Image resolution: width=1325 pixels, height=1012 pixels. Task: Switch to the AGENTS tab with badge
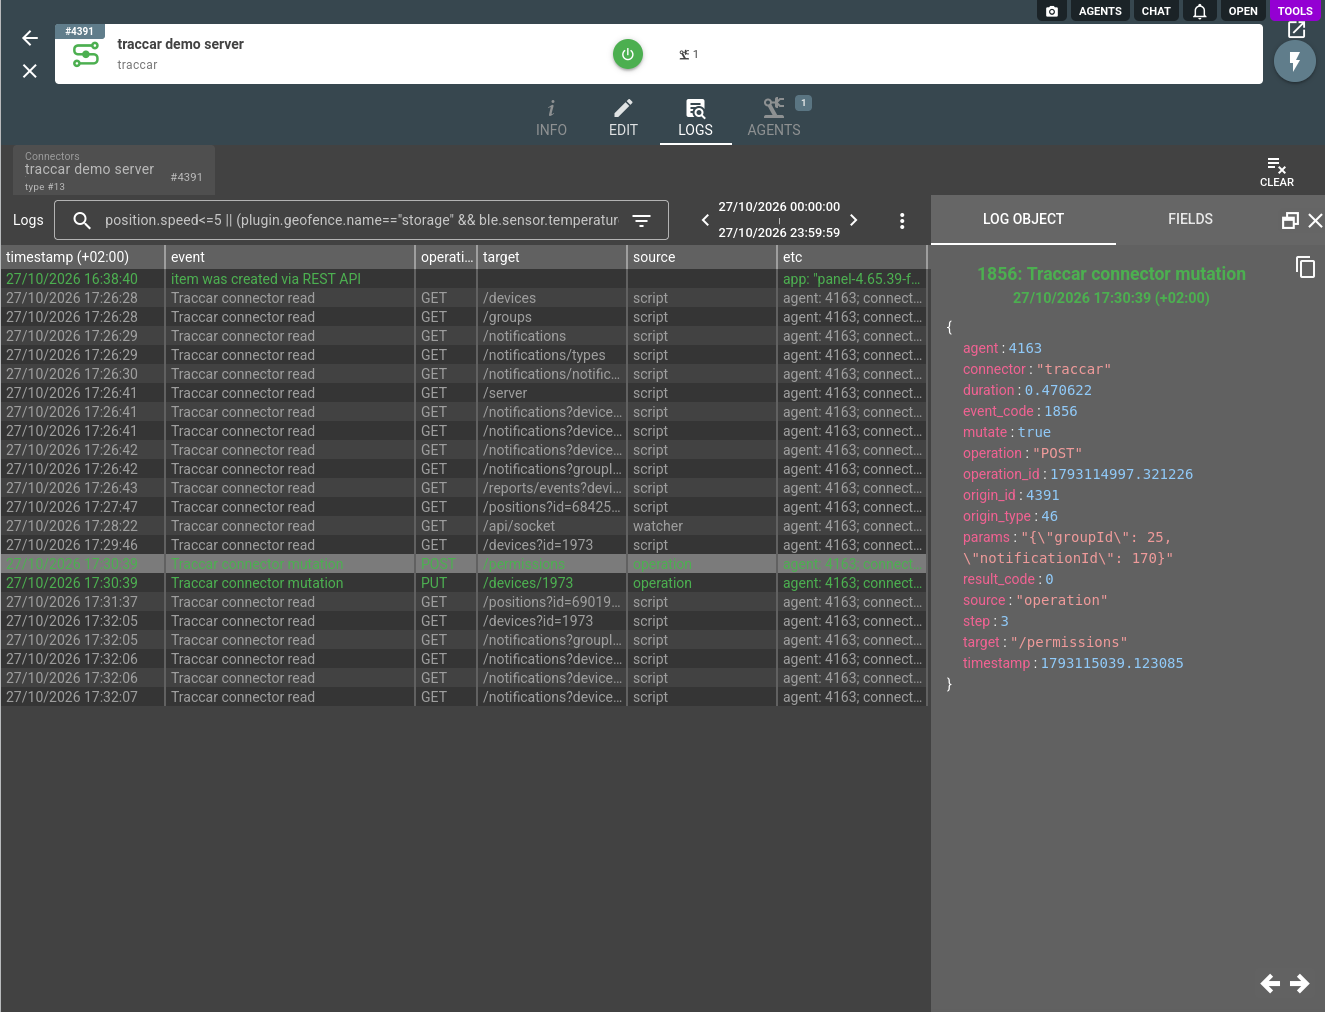[x=774, y=118]
